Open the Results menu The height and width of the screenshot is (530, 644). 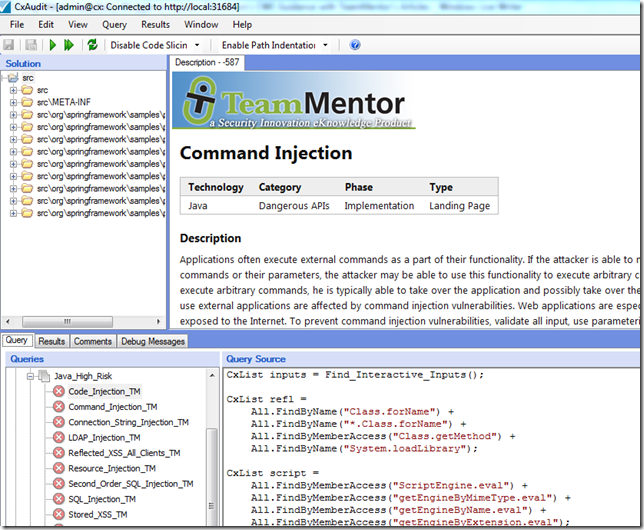pyautogui.click(x=155, y=25)
